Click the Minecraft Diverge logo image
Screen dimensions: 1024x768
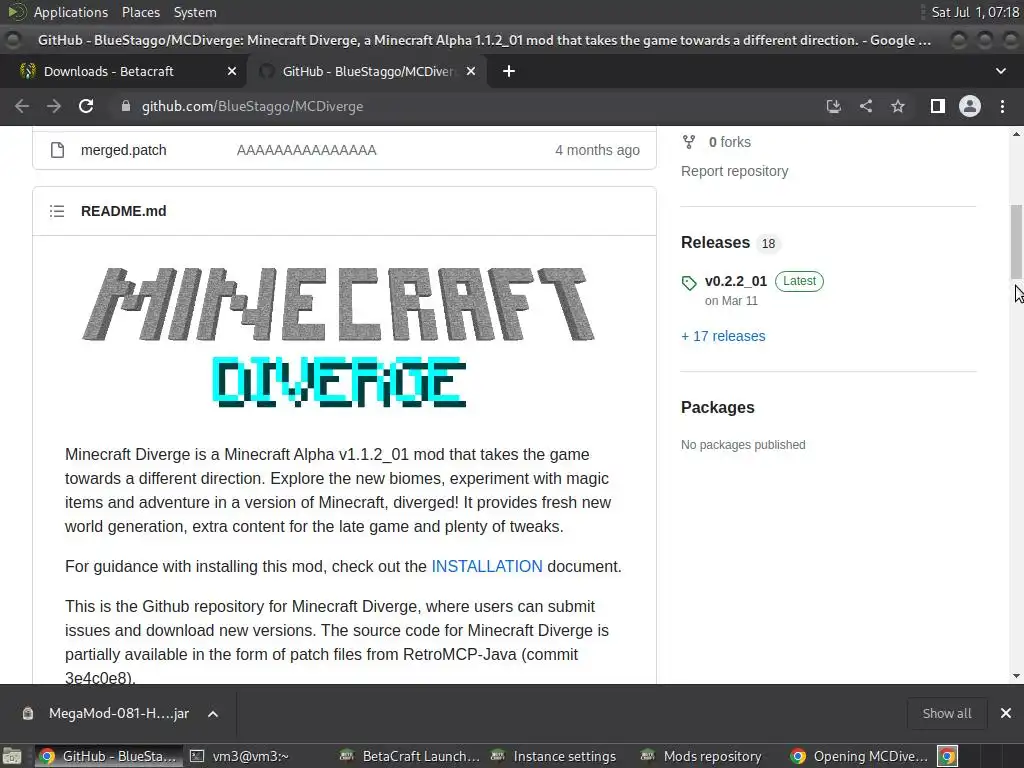338,338
